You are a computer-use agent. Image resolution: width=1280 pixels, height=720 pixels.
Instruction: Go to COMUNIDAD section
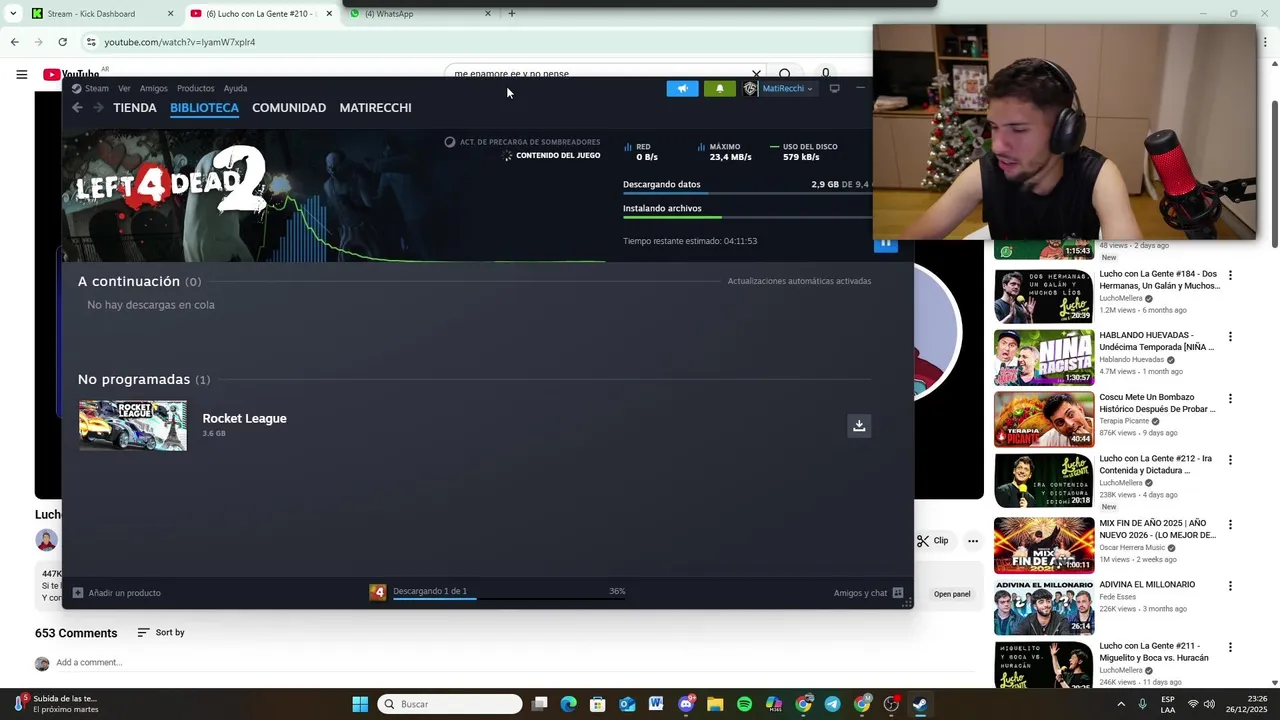289,108
